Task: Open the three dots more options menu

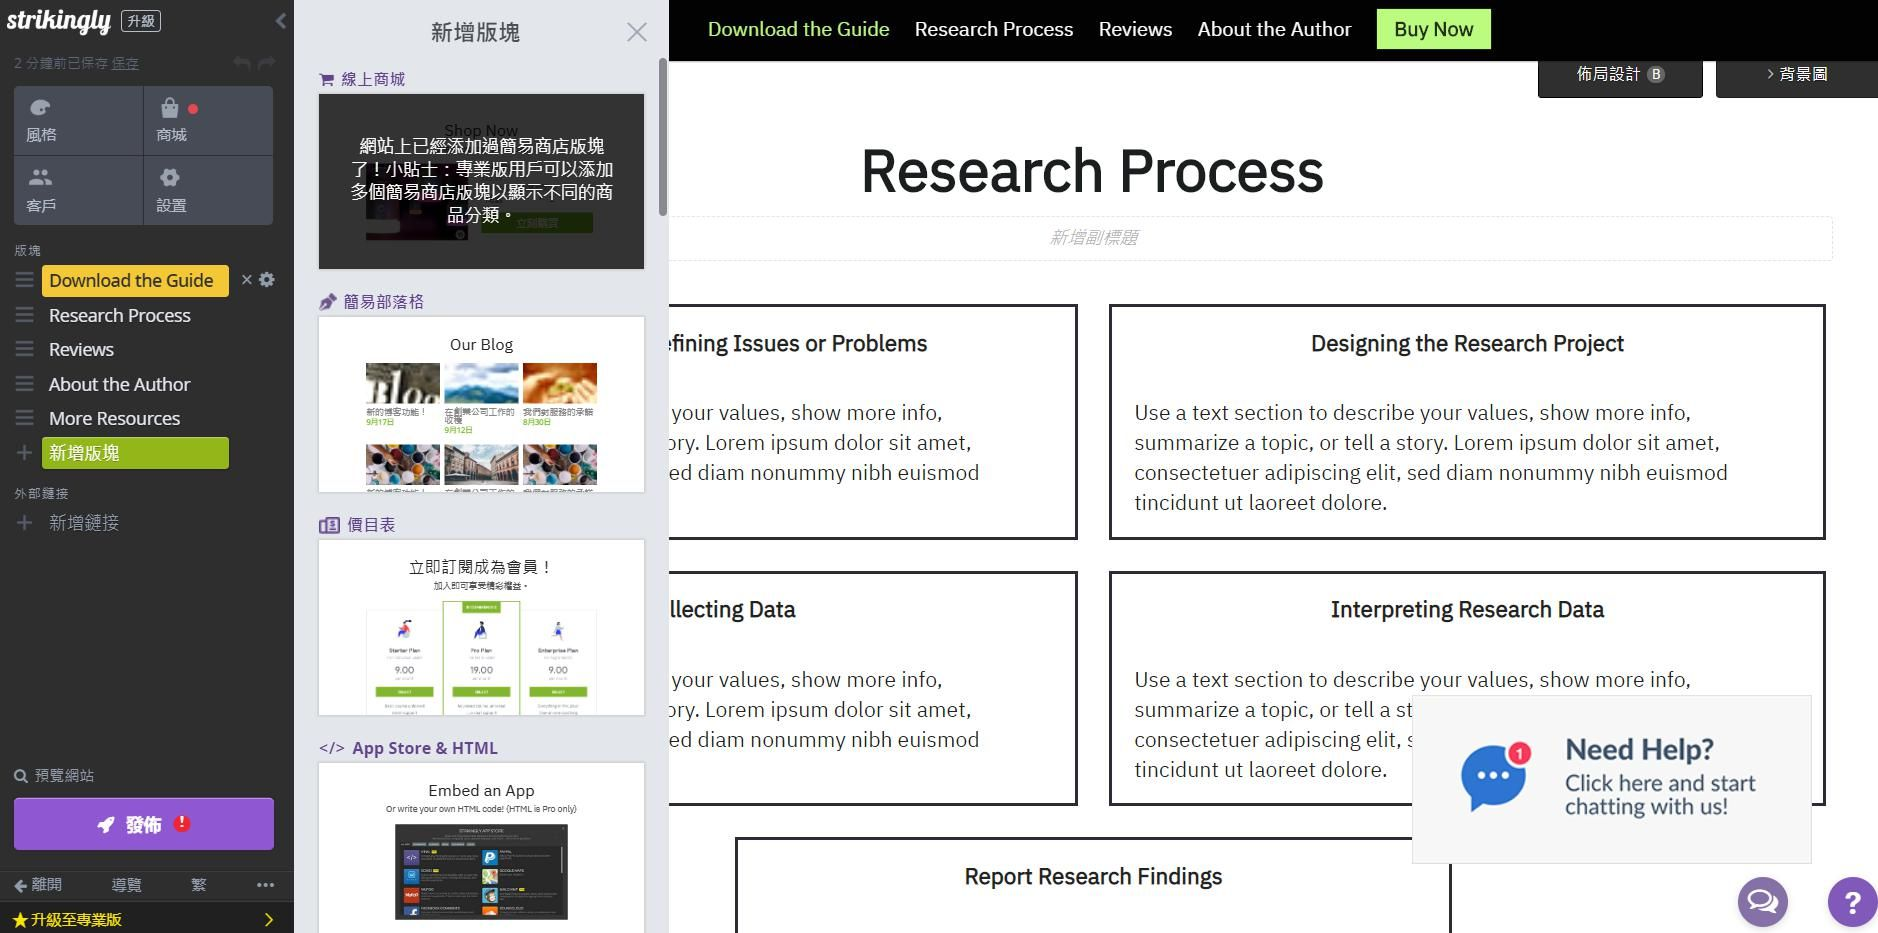Action: [265, 885]
